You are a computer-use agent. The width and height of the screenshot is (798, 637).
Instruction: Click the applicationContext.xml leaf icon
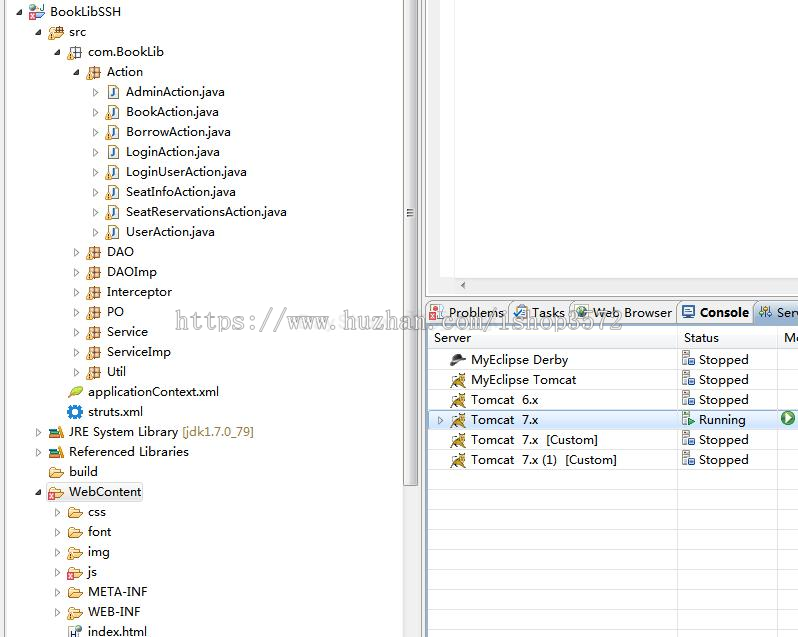click(x=75, y=392)
